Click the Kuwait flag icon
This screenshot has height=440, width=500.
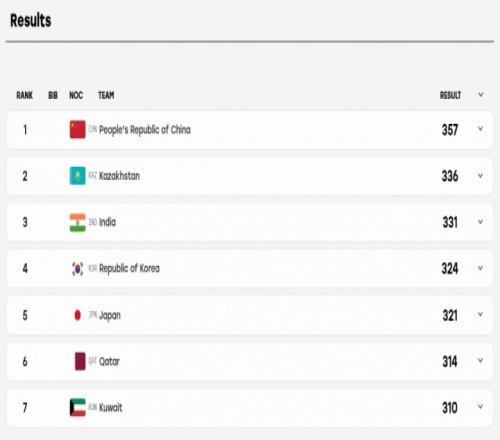77,407
